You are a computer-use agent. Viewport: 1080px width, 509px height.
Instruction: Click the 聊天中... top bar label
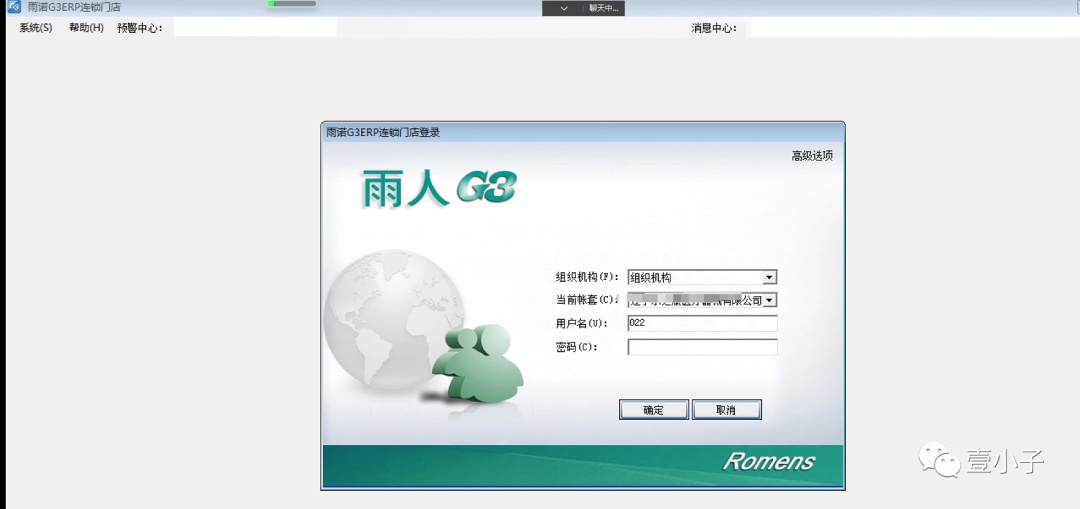click(603, 8)
